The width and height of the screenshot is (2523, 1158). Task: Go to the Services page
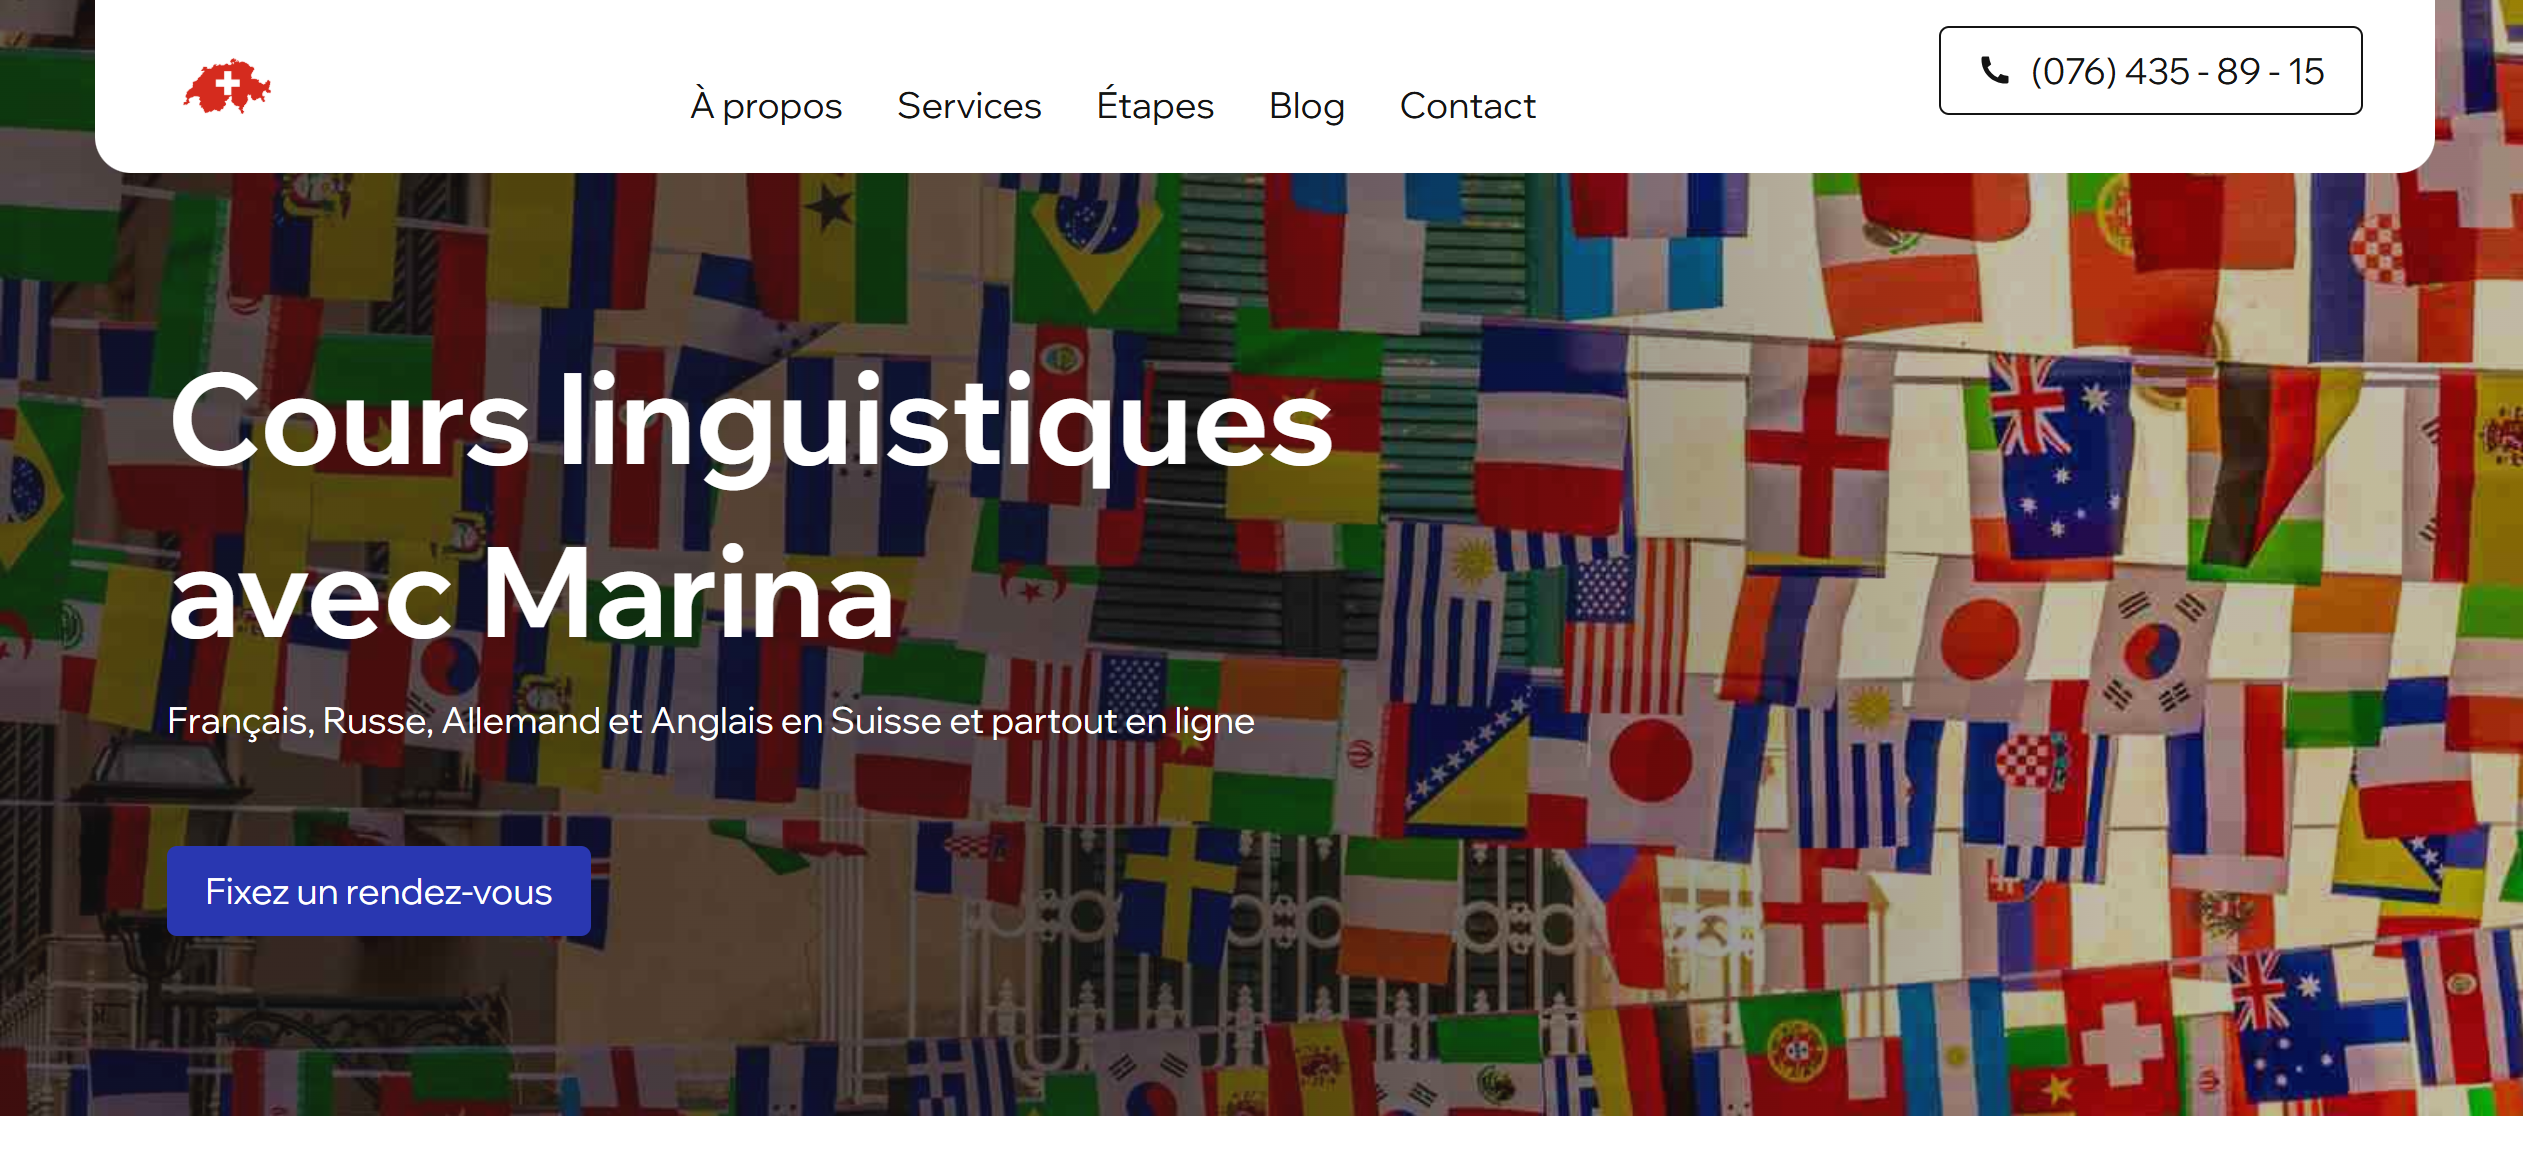[969, 105]
